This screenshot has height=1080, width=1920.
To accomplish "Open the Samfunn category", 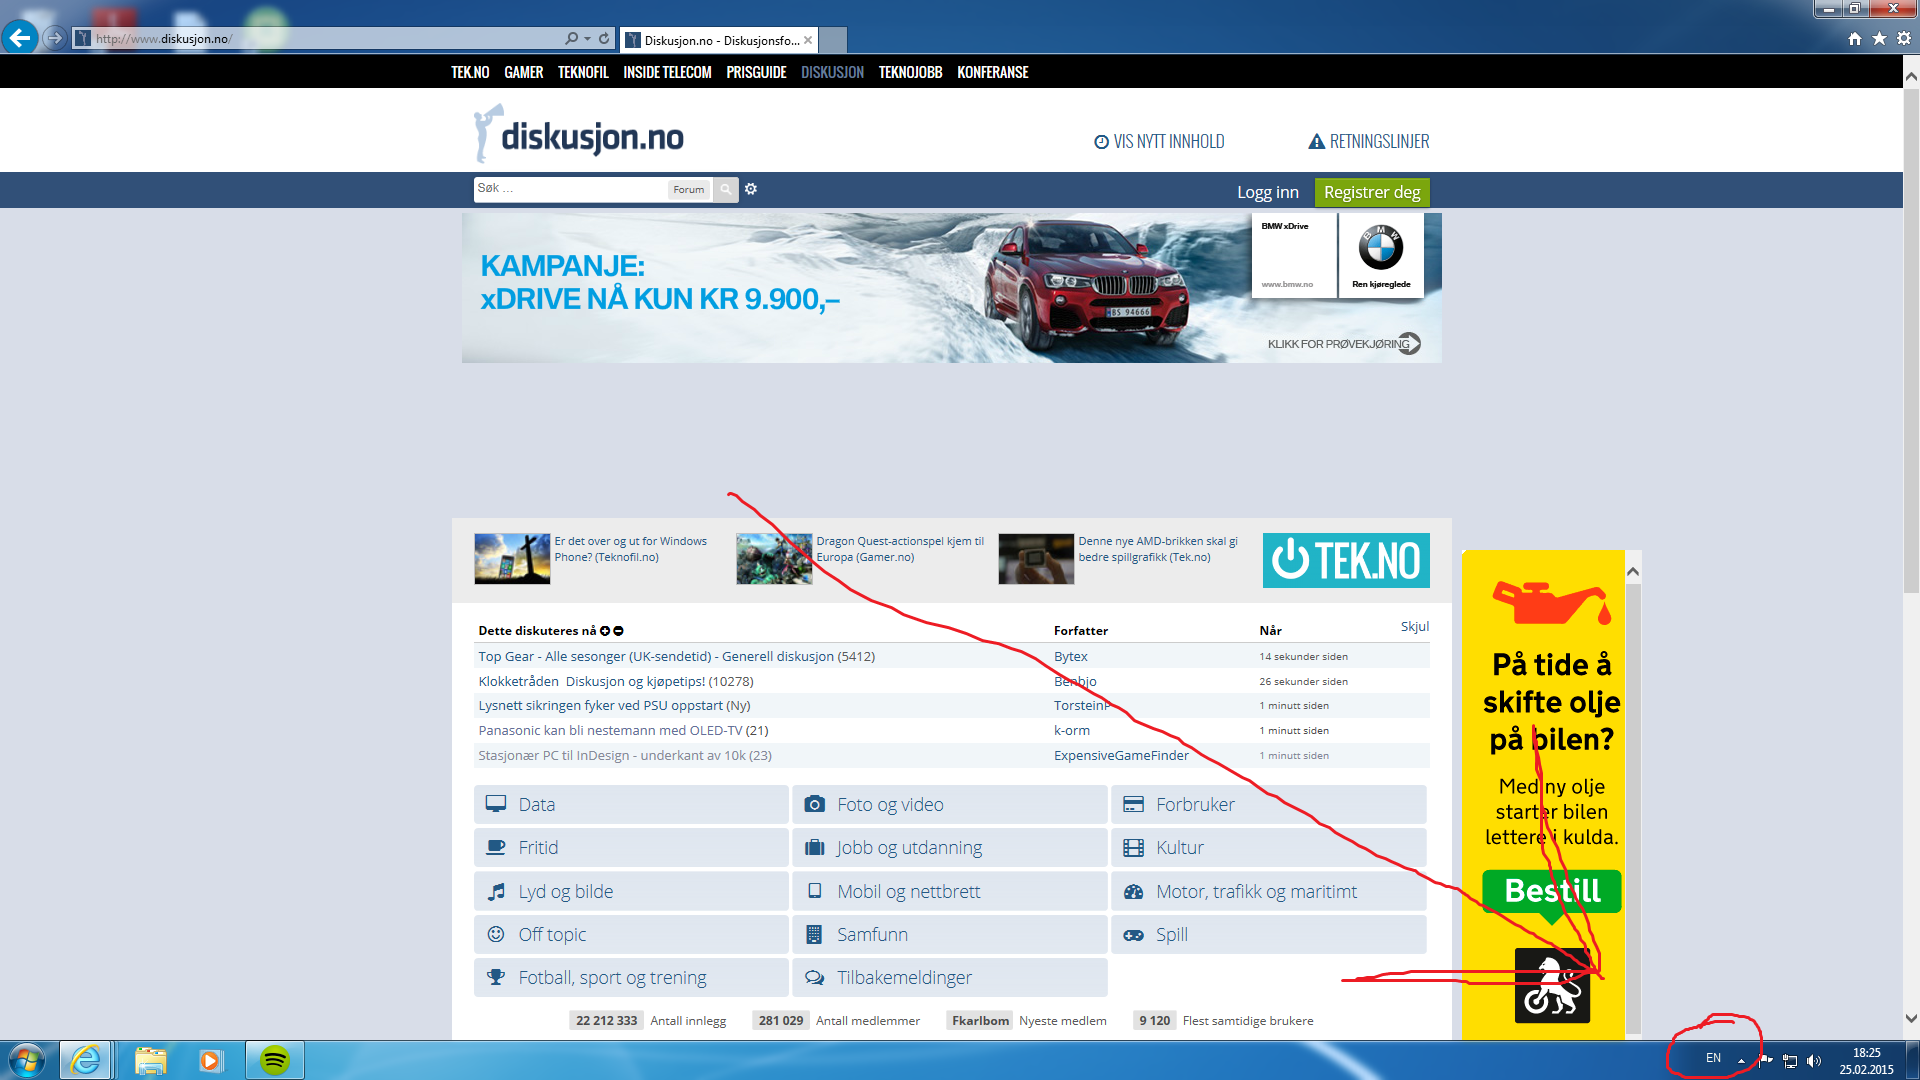I will pyautogui.click(x=950, y=934).
